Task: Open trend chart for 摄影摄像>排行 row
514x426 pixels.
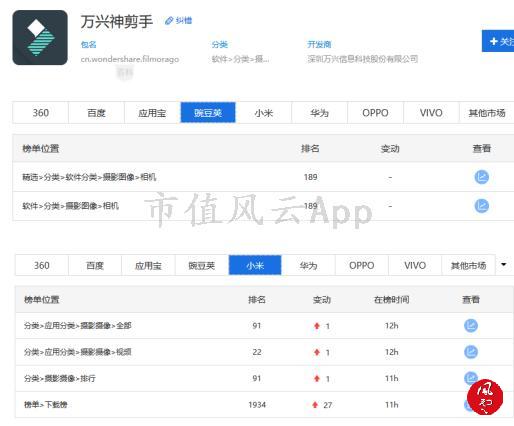Action: pyautogui.click(x=471, y=378)
